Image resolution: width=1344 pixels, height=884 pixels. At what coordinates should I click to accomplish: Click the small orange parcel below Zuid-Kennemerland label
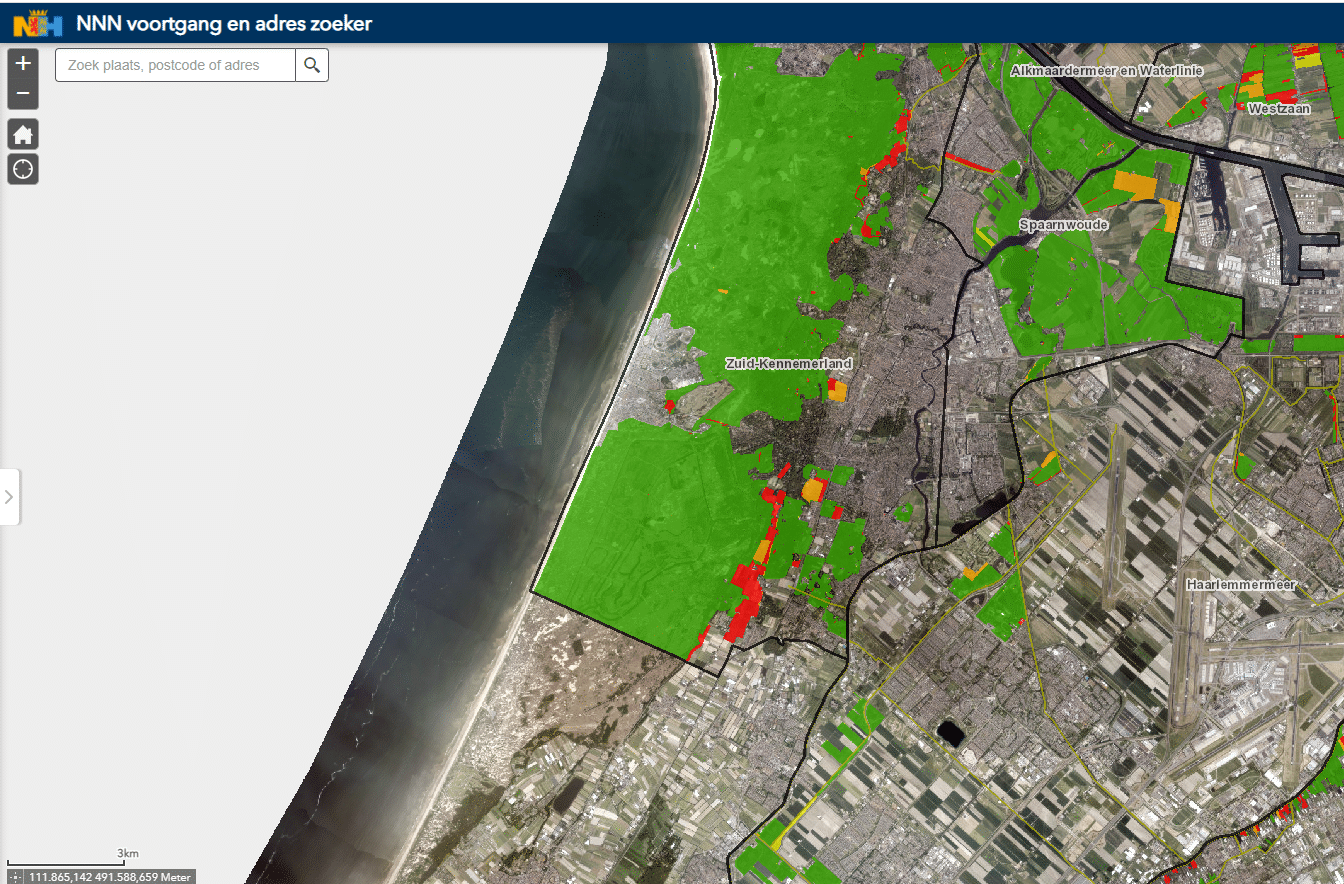click(837, 391)
